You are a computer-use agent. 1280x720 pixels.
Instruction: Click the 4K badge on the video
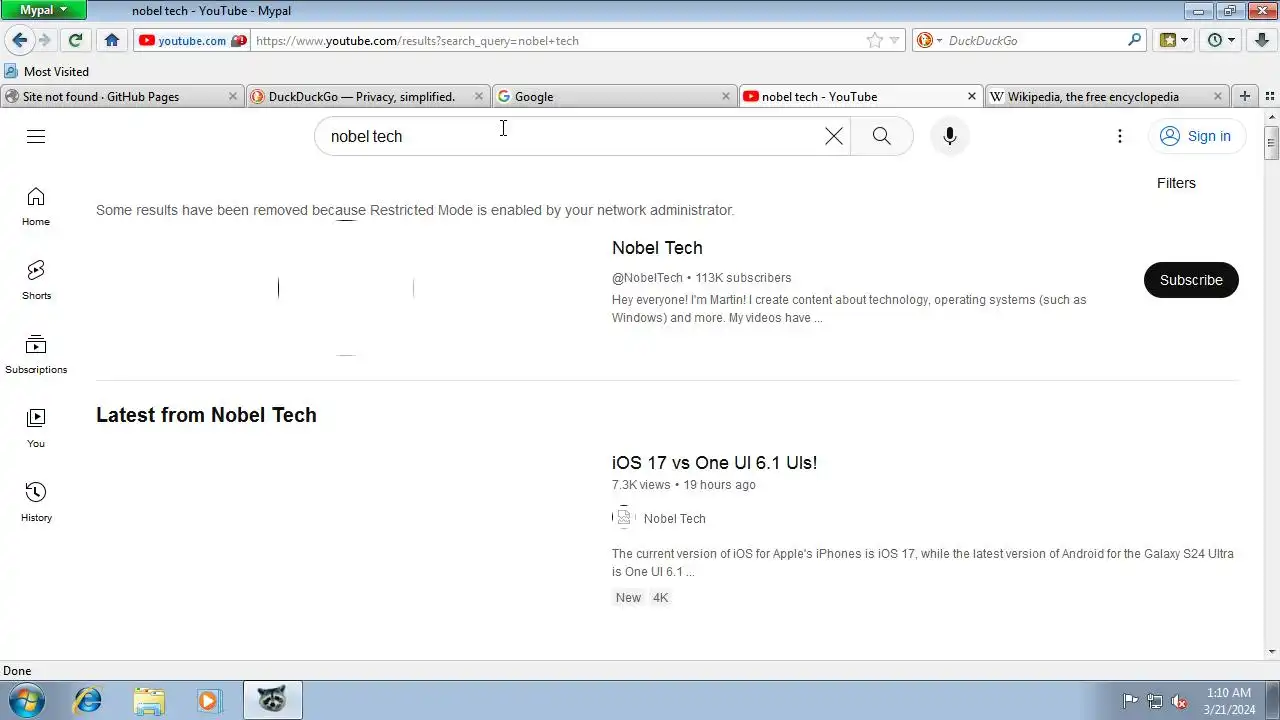(x=660, y=598)
